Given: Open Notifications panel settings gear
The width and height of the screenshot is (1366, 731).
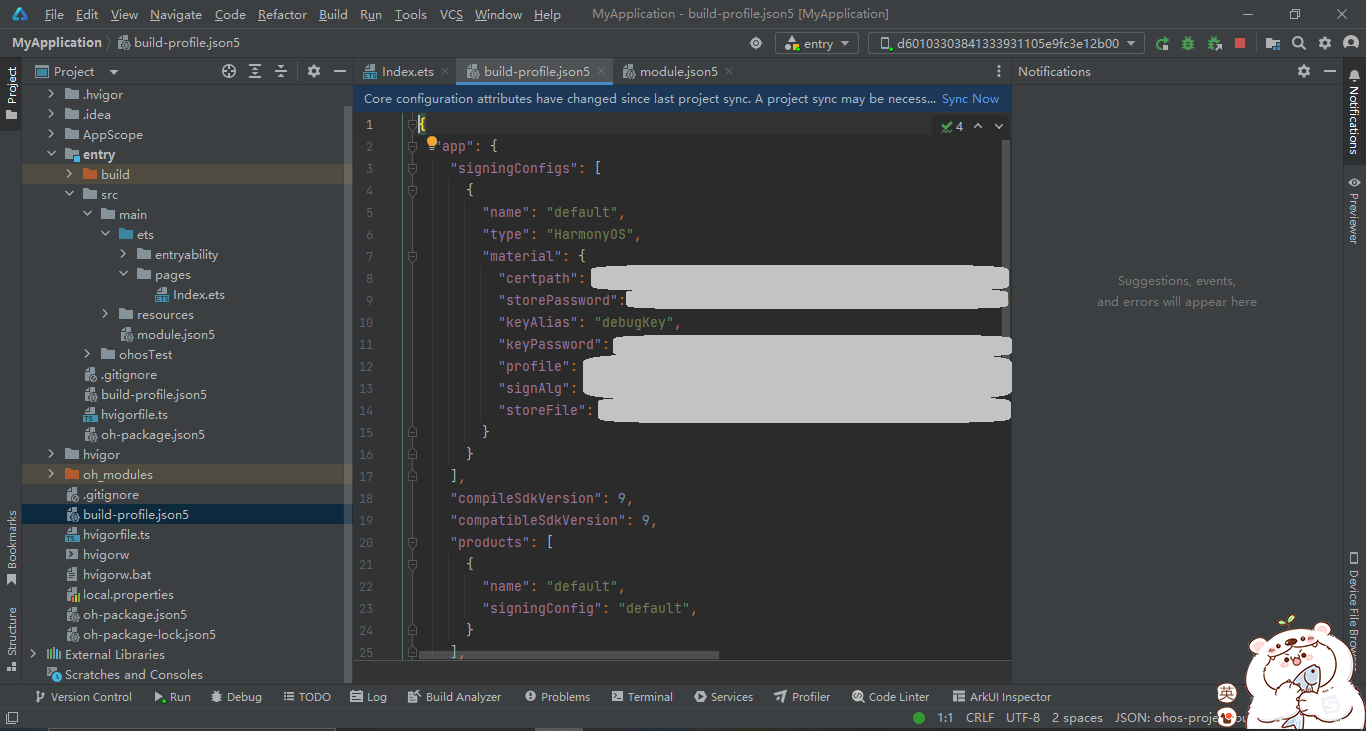Looking at the screenshot, I should click(x=1303, y=71).
